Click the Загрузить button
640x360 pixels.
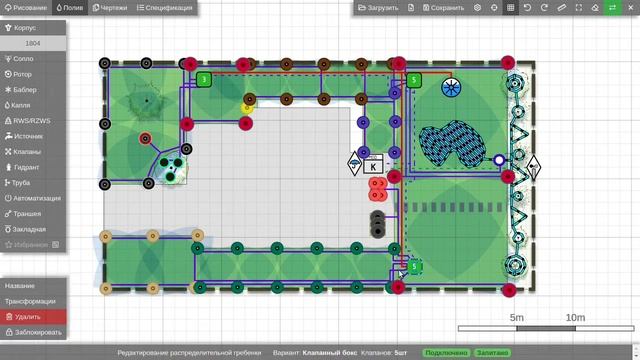pyautogui.click(x=378, y=8)
